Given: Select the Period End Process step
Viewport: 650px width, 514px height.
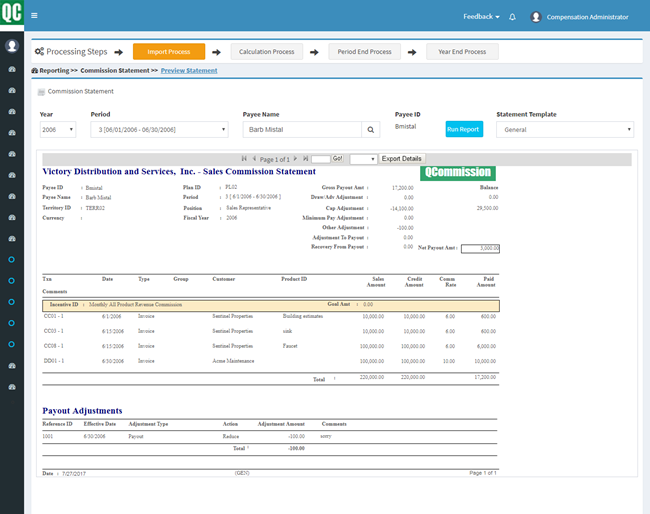Looking at the screenshot, I should coord(364,52).
